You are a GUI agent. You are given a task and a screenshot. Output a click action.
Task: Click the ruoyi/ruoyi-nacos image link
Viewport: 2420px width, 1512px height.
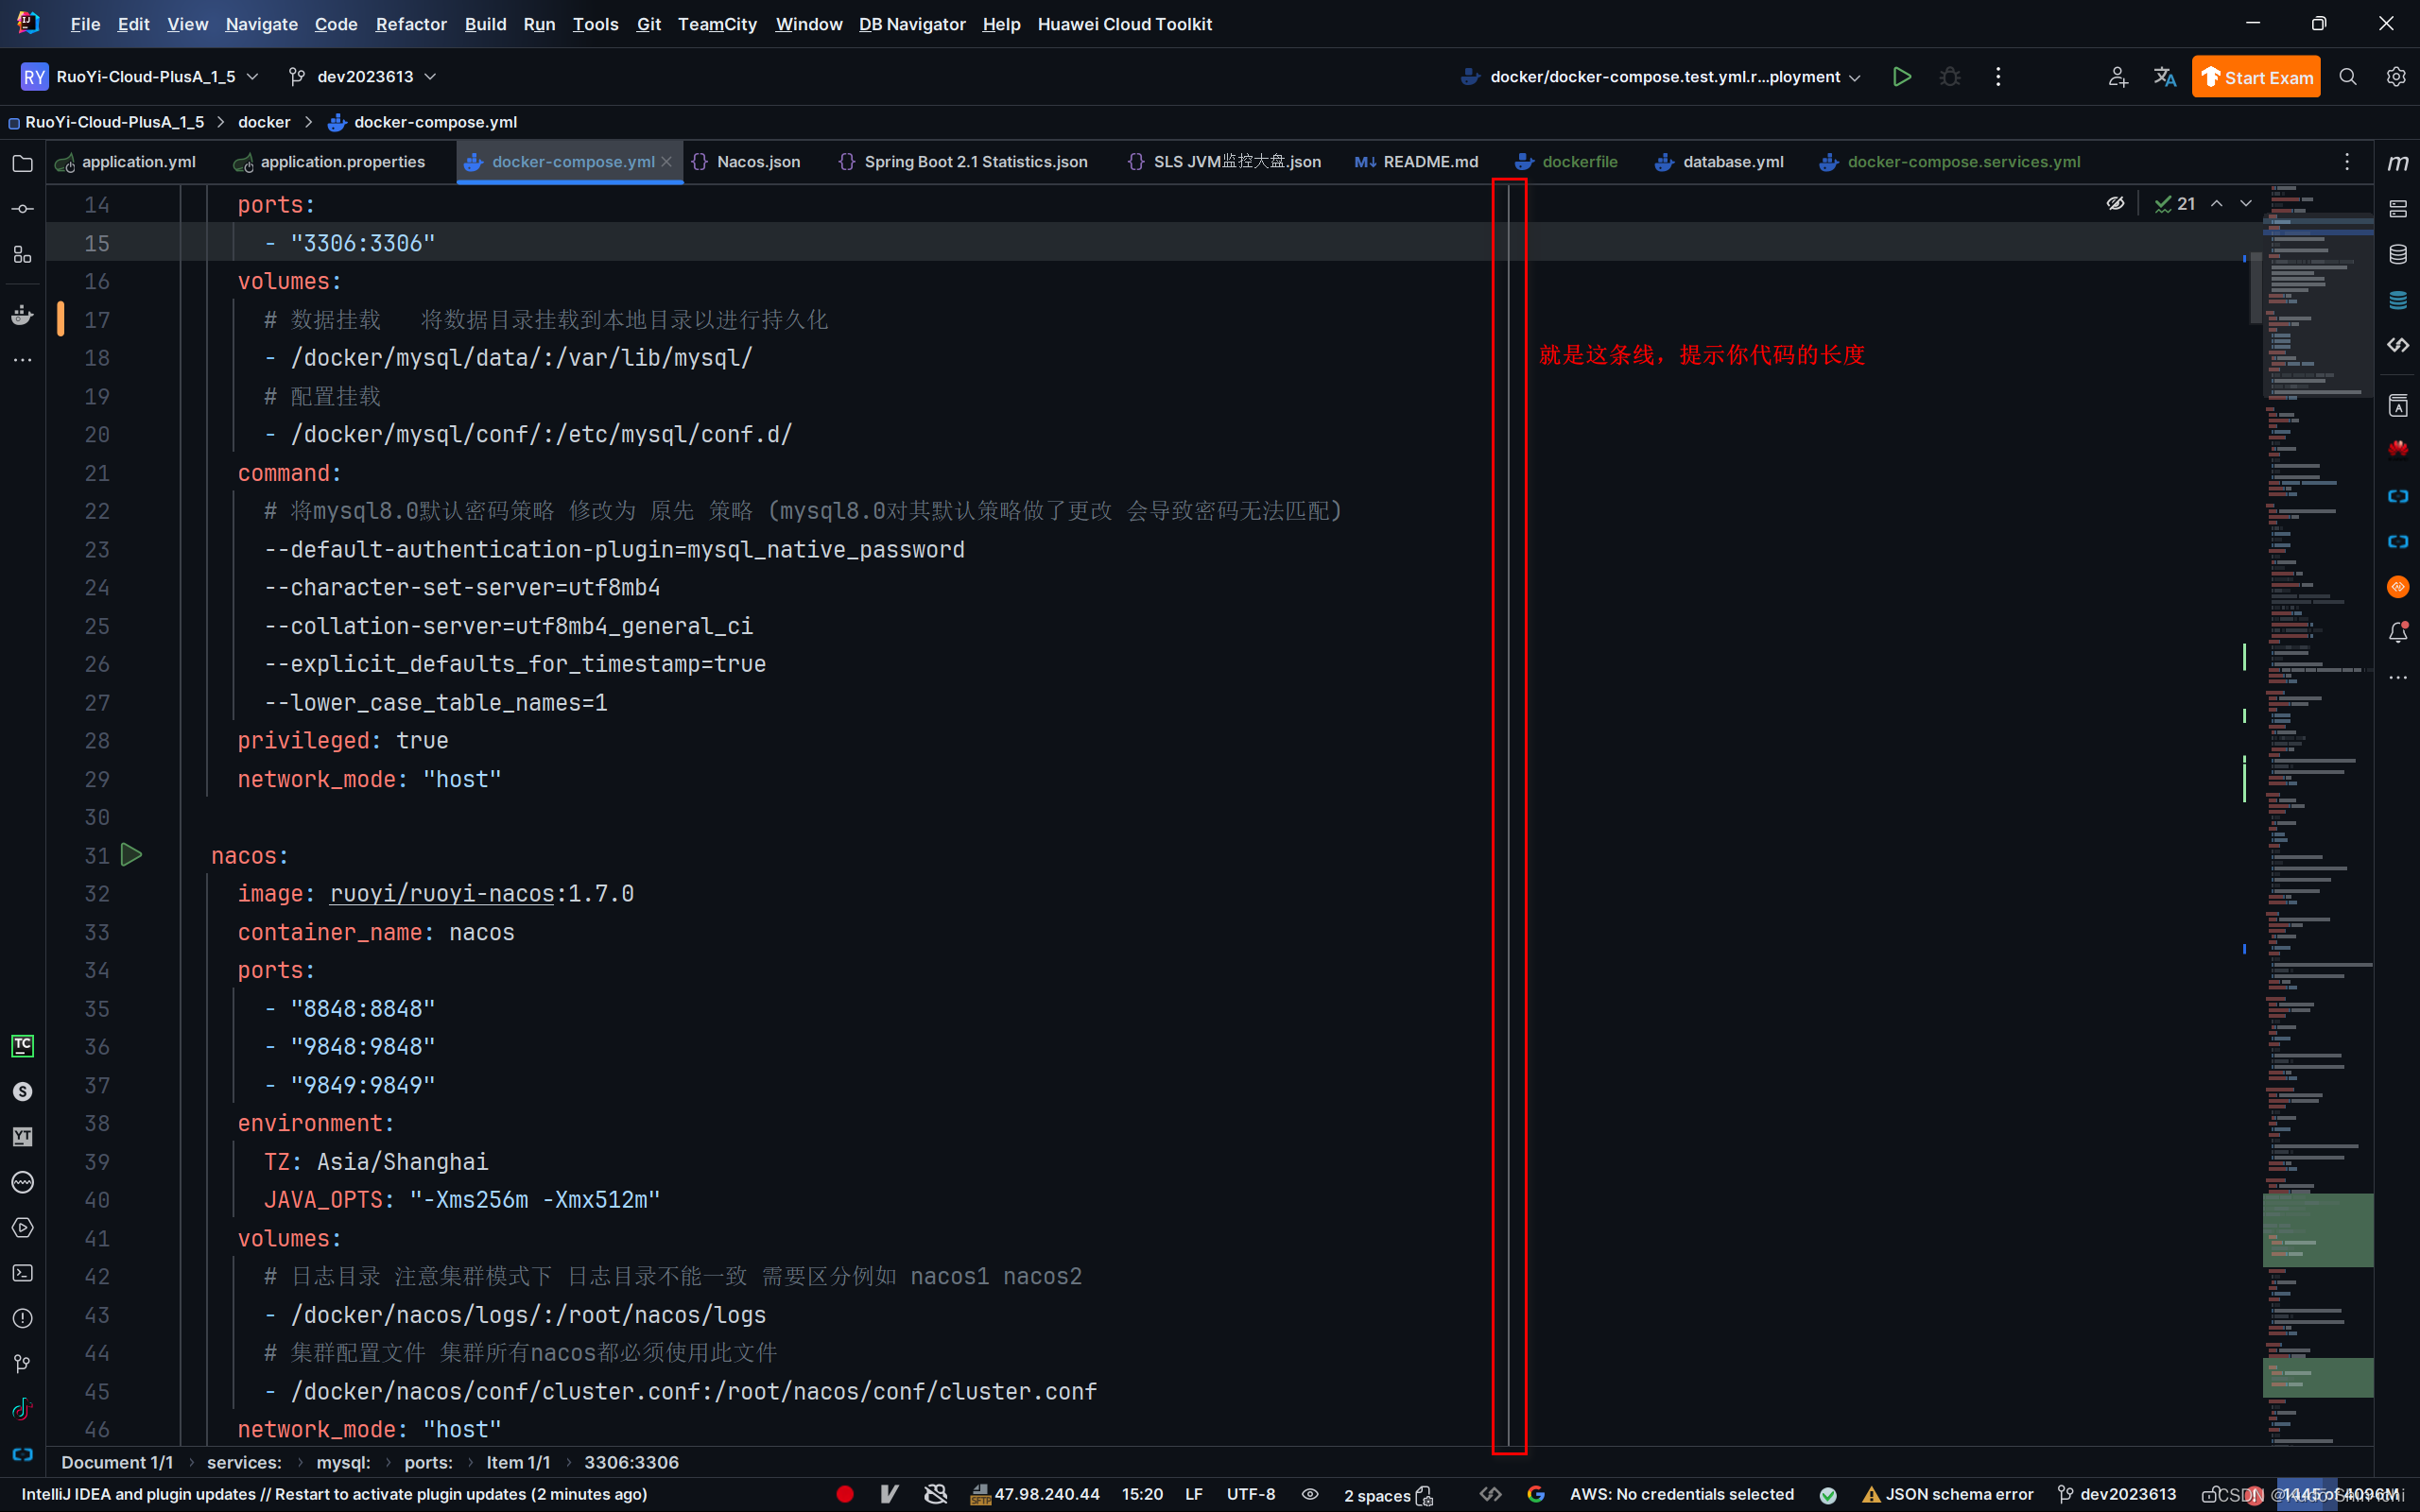pyautogui.click(x=441, y=893)
